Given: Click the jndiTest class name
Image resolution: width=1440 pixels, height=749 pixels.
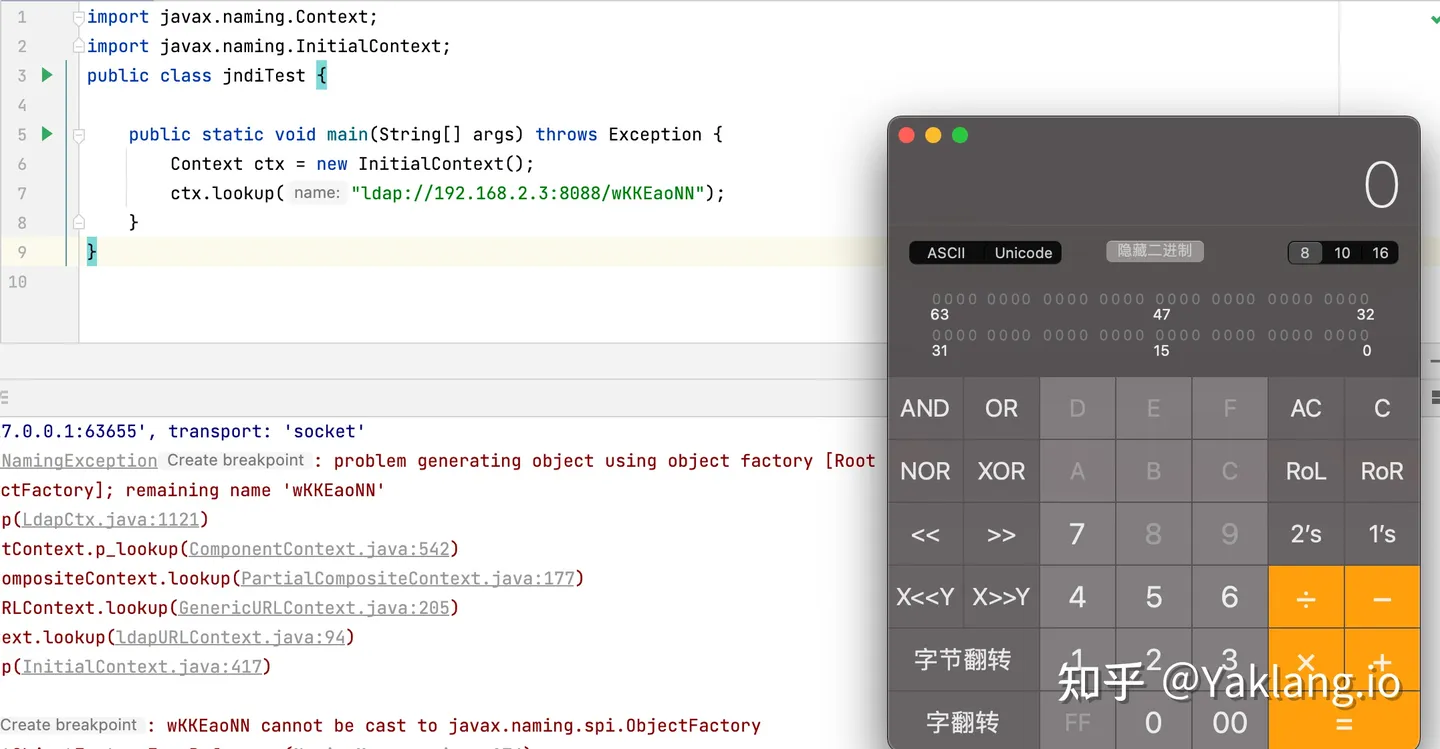Looking at the screenshot, I should pos(264,75).
